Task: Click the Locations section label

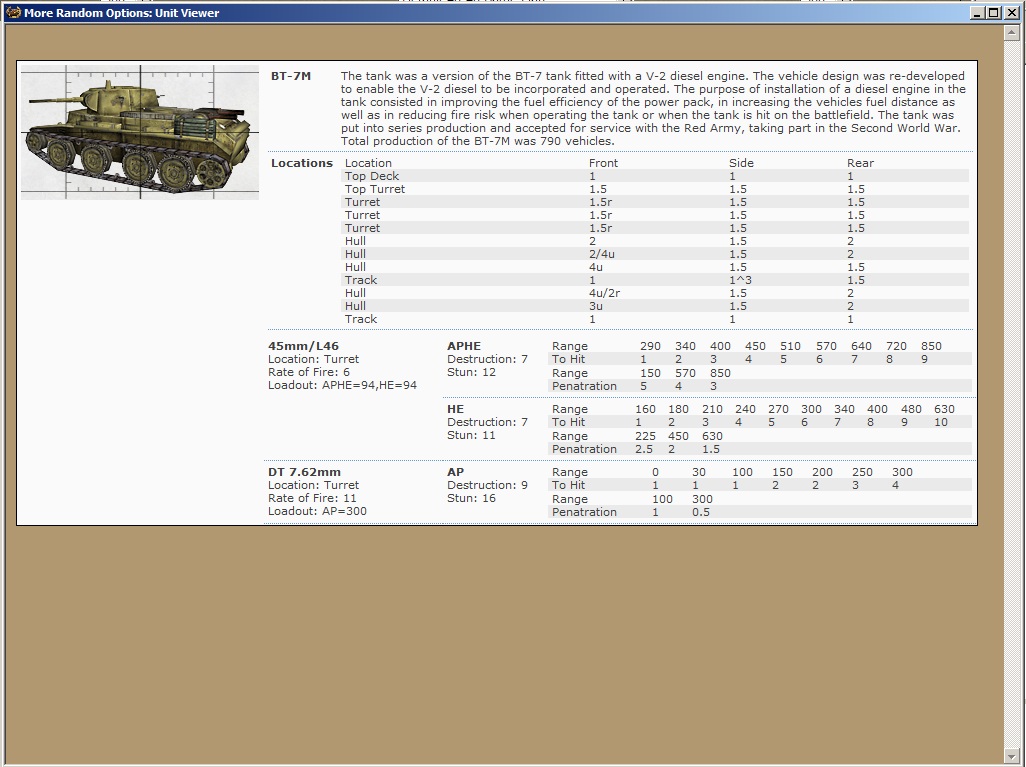Action: [302, 163]
